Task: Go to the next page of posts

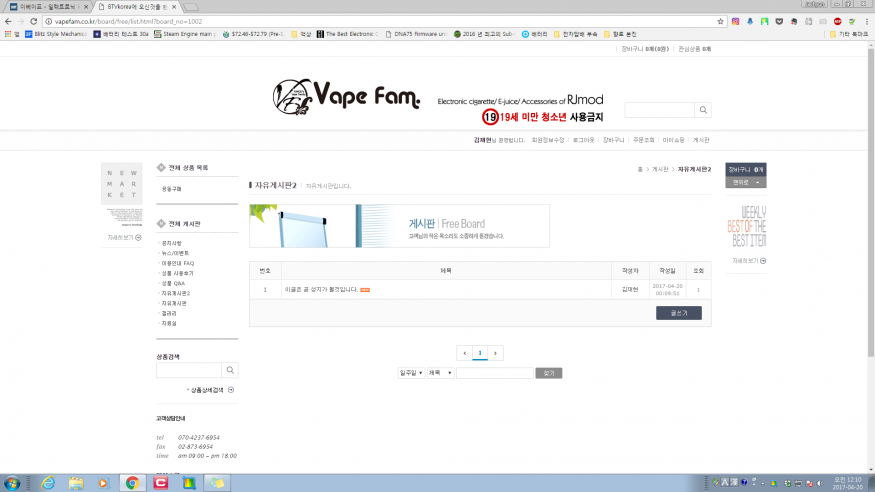Action: click(495, 353)
